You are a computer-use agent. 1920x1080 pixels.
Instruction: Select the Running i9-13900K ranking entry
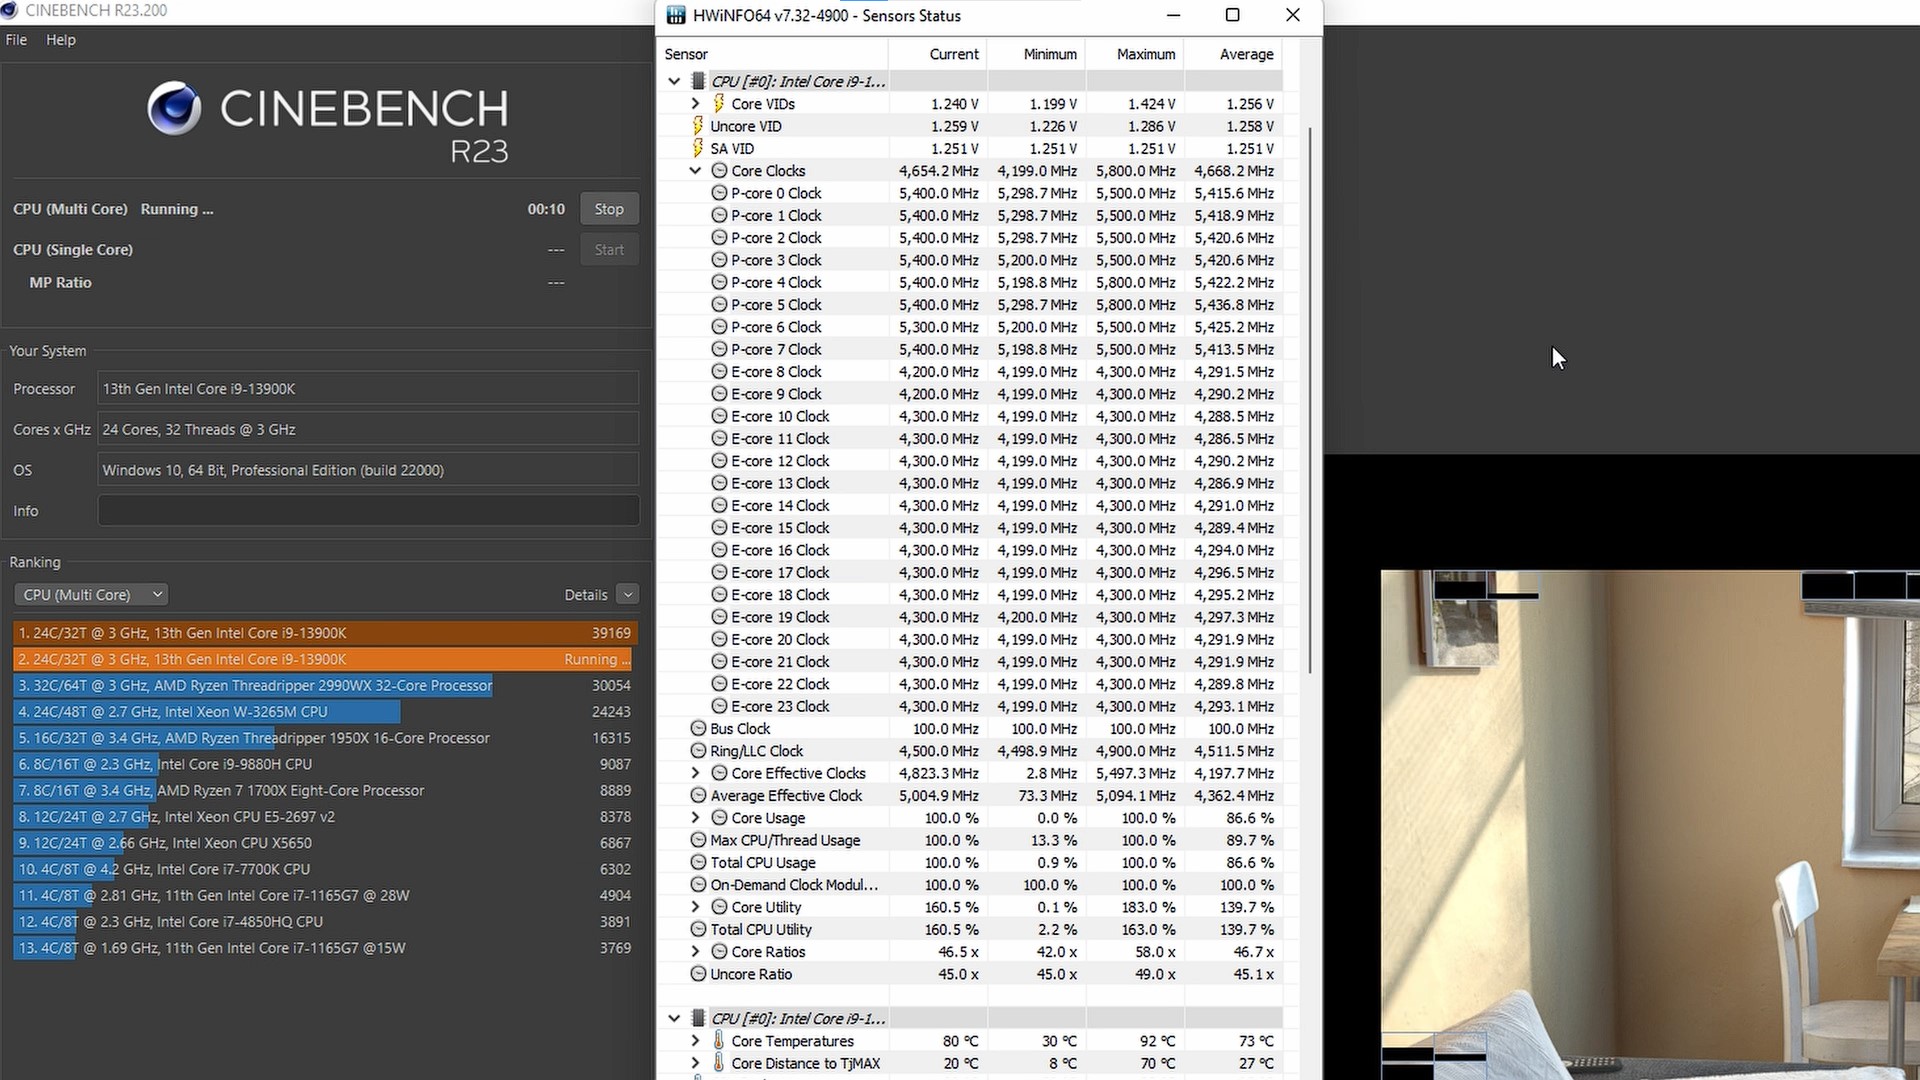tap(325, 659)
